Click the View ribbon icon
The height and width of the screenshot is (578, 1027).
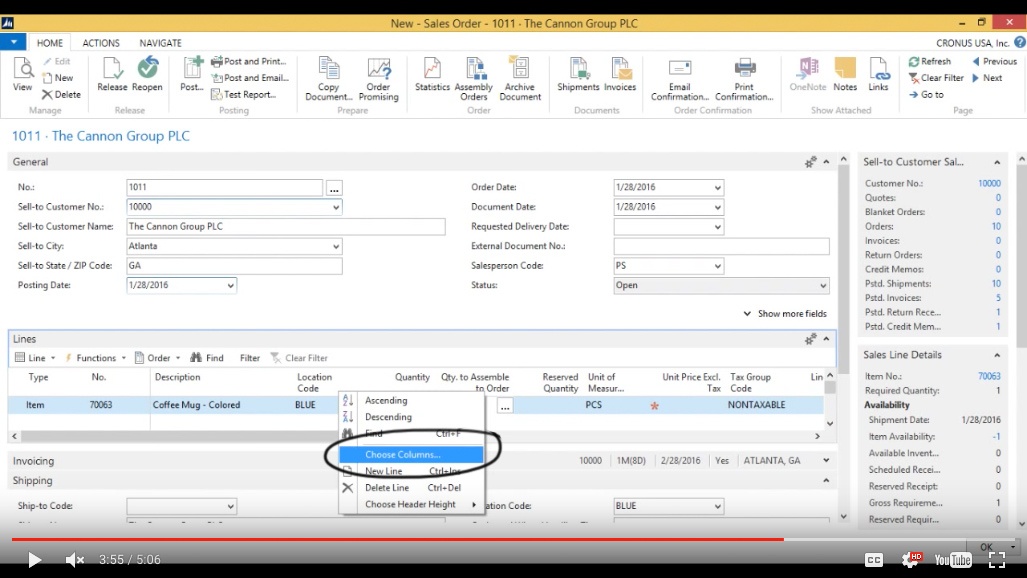(22, 74)
